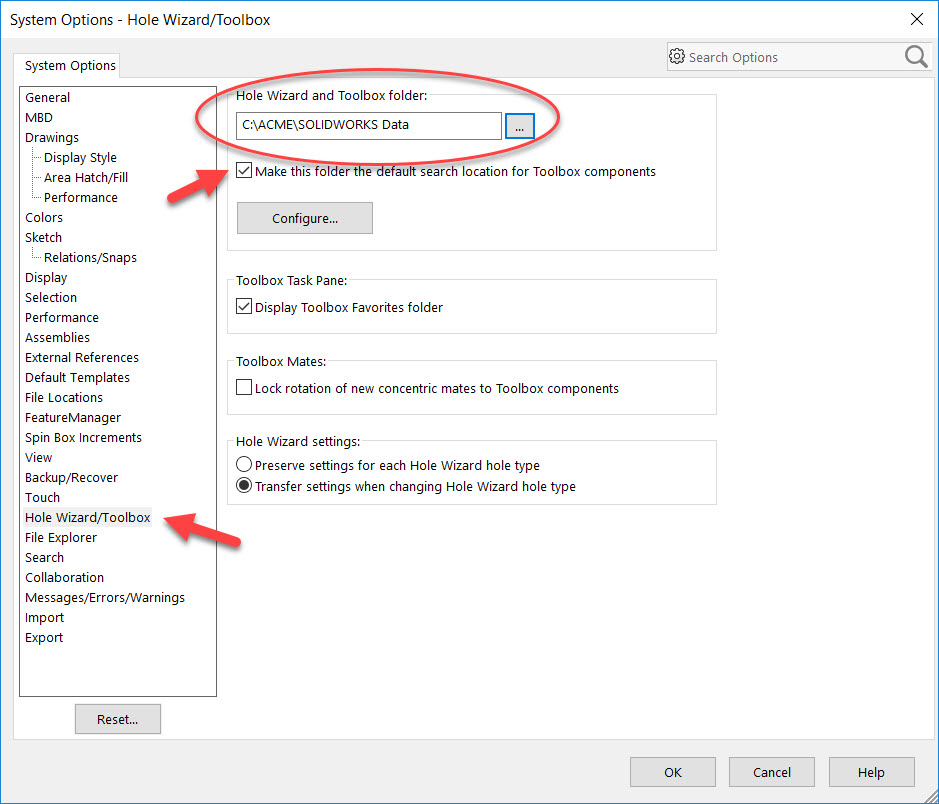Open the Configure dialog
The height and width of the screenshot is (804, 939).
point(304,217)
